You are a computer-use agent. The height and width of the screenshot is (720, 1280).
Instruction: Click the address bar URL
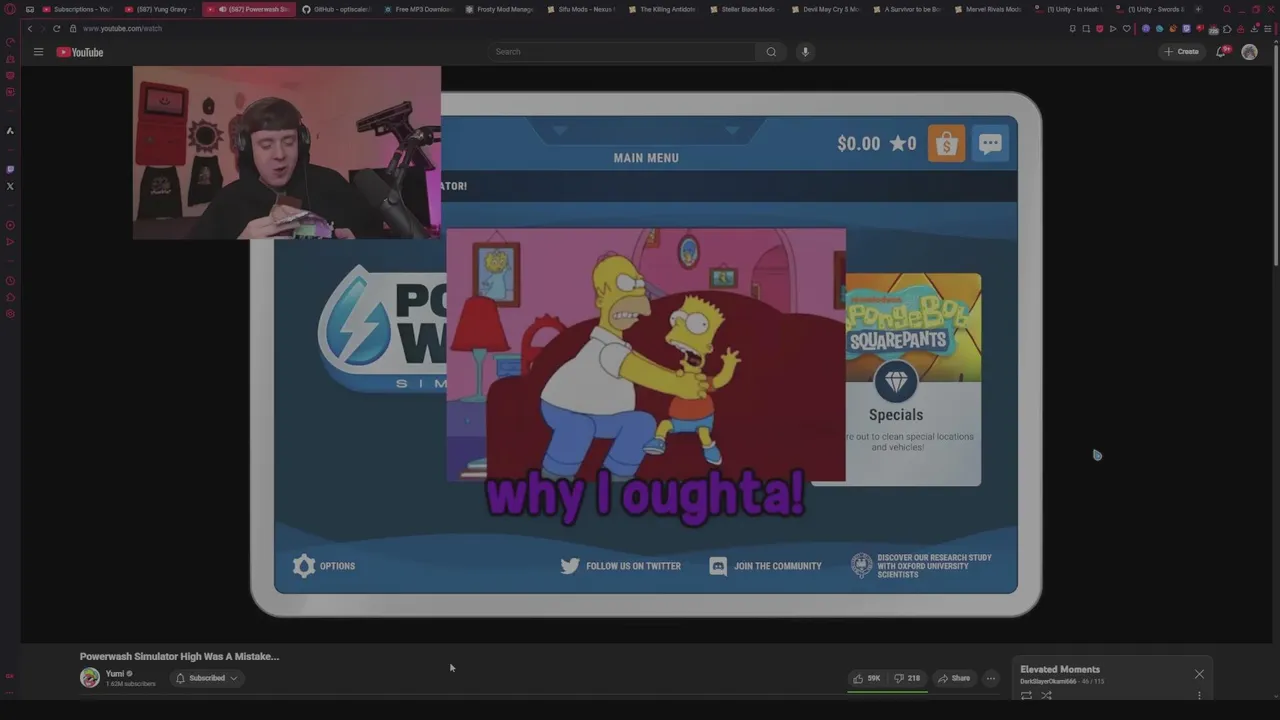pos(122,29)
